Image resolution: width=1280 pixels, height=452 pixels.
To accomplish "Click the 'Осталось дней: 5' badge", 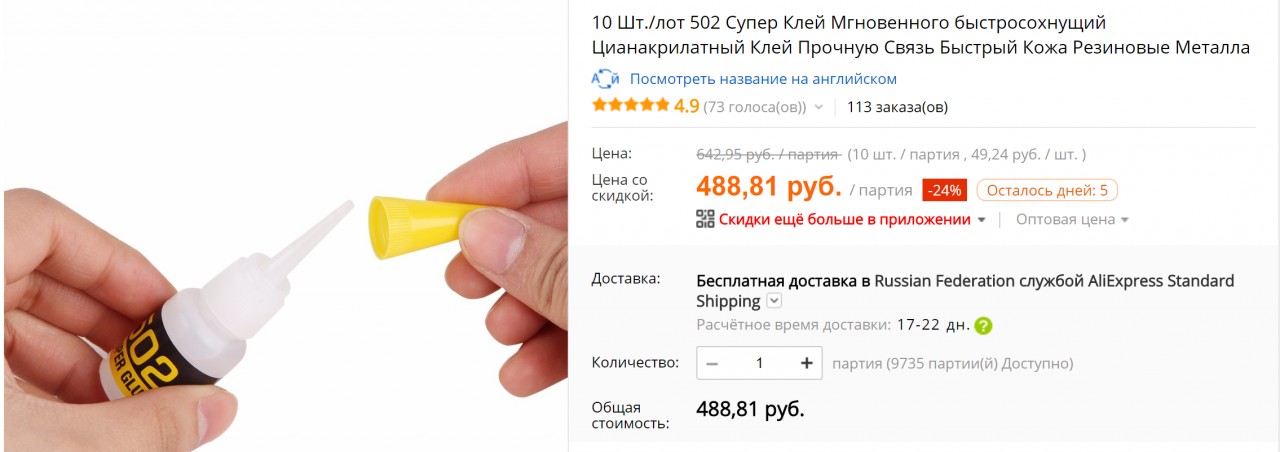I will (1047, 190).
